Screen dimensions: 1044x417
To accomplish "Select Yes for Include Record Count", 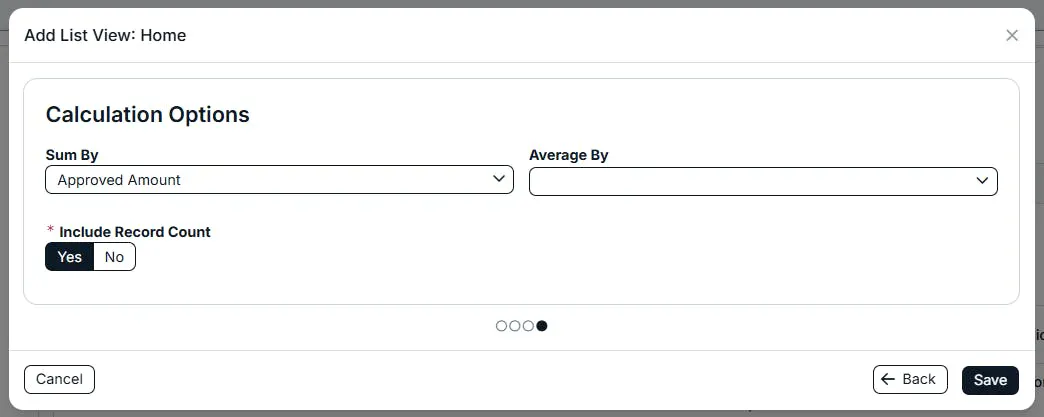I will point(69,256).
